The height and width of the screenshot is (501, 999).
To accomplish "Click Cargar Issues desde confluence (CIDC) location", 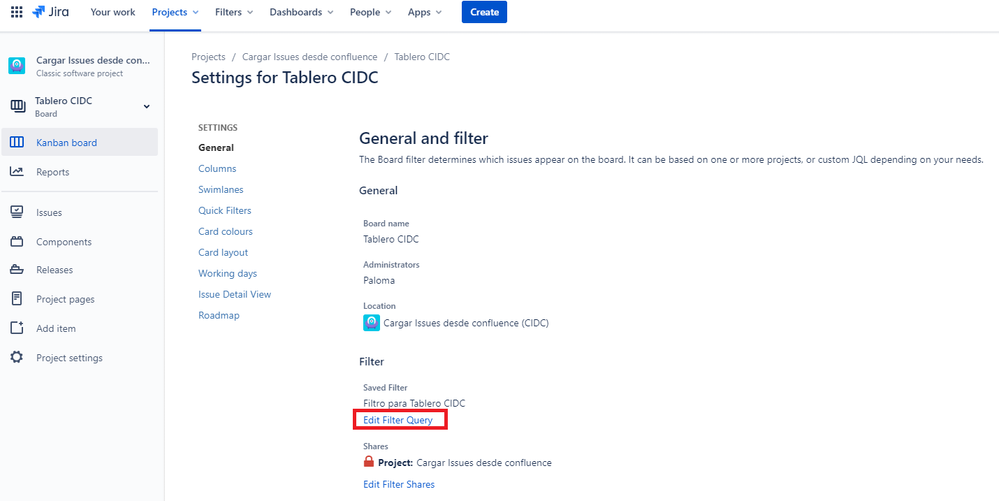I will 466,323.
